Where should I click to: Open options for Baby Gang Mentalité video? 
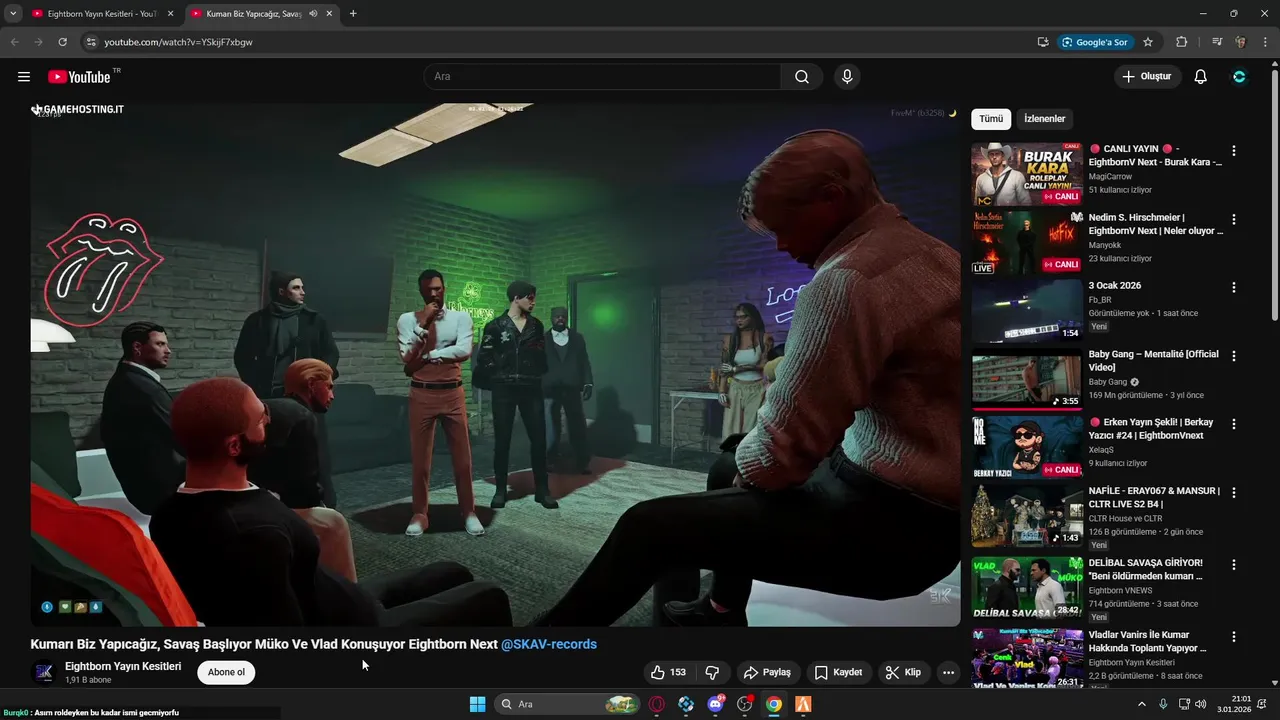(x=1233, y=355)
